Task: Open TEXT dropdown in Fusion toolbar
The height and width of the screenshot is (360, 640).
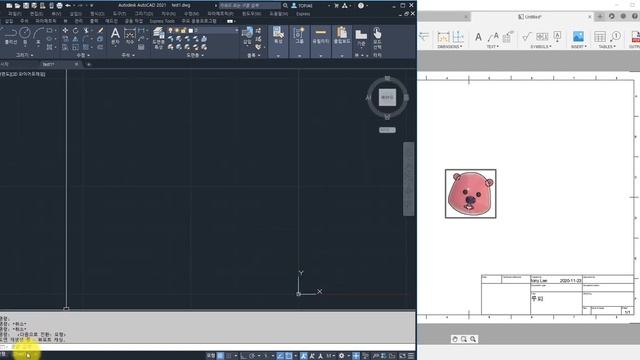Action: (492, 47)
